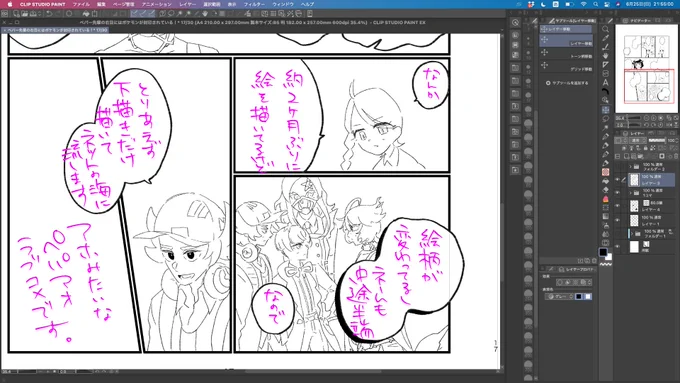Hide the 1コマ folder via eye icon

point(618,193)
